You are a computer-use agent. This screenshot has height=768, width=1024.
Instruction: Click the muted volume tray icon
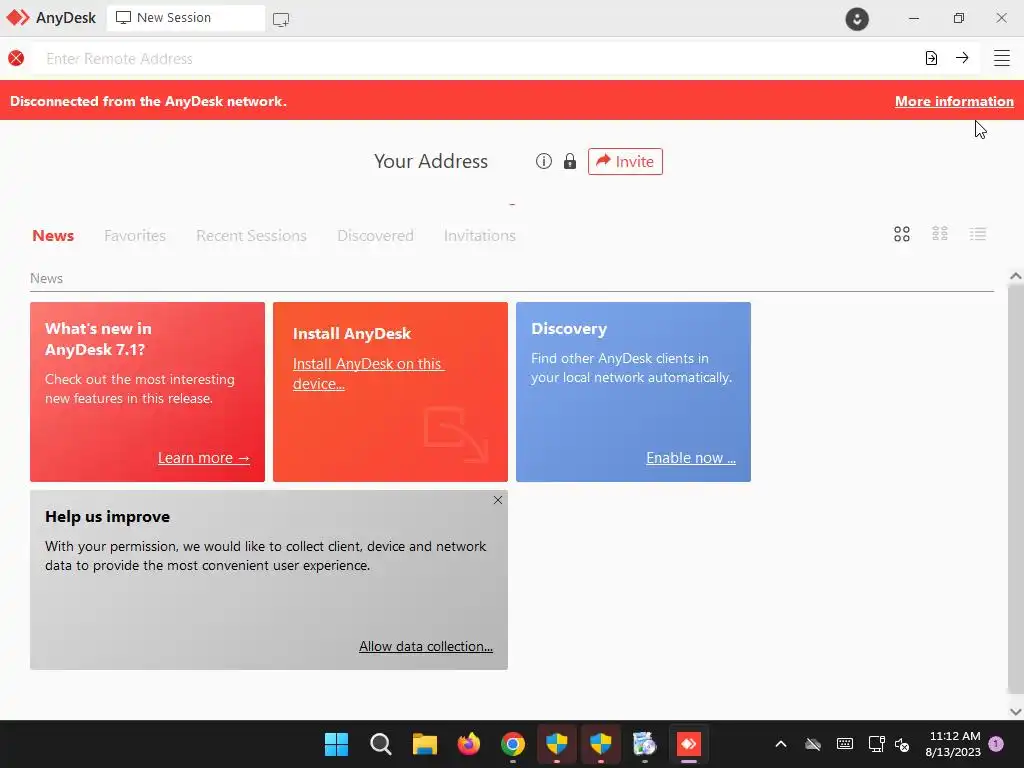click(902, 744)
